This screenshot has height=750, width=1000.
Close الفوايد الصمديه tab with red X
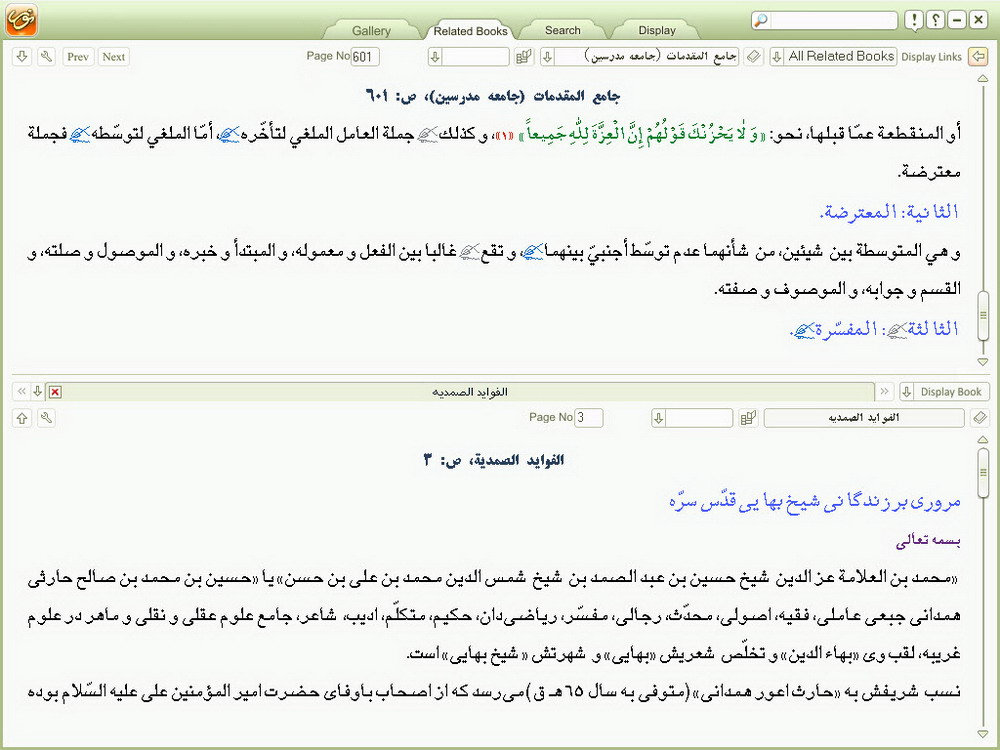click(55, 392)
